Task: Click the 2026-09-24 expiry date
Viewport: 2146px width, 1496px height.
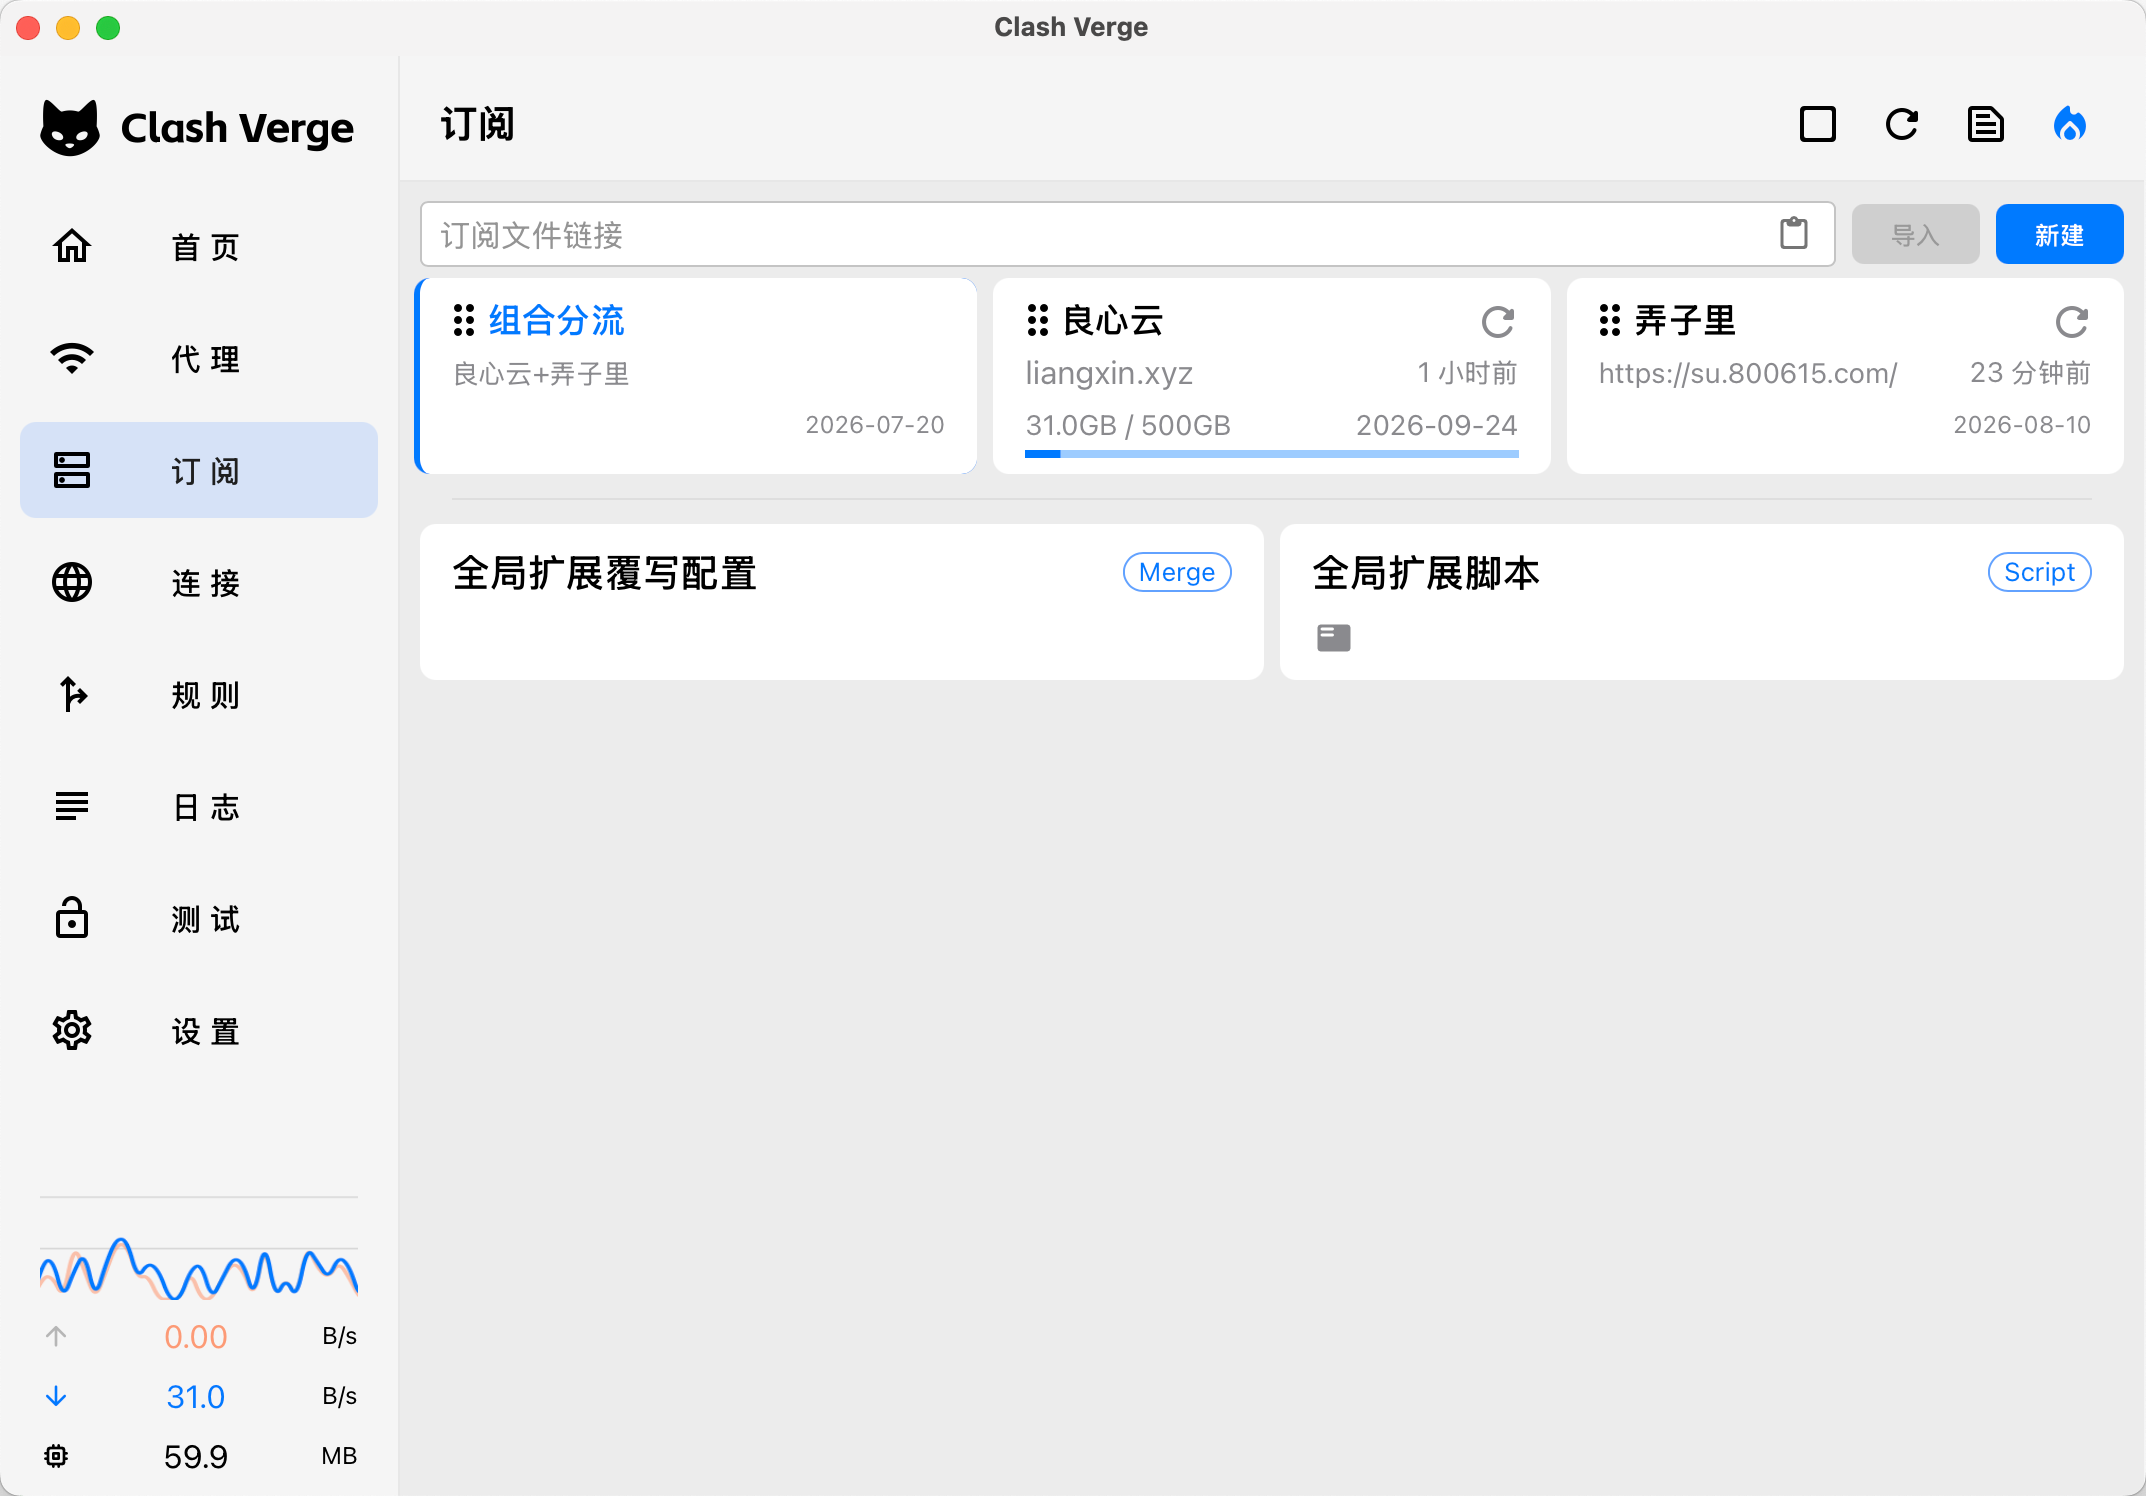Action: [1437, 425]
